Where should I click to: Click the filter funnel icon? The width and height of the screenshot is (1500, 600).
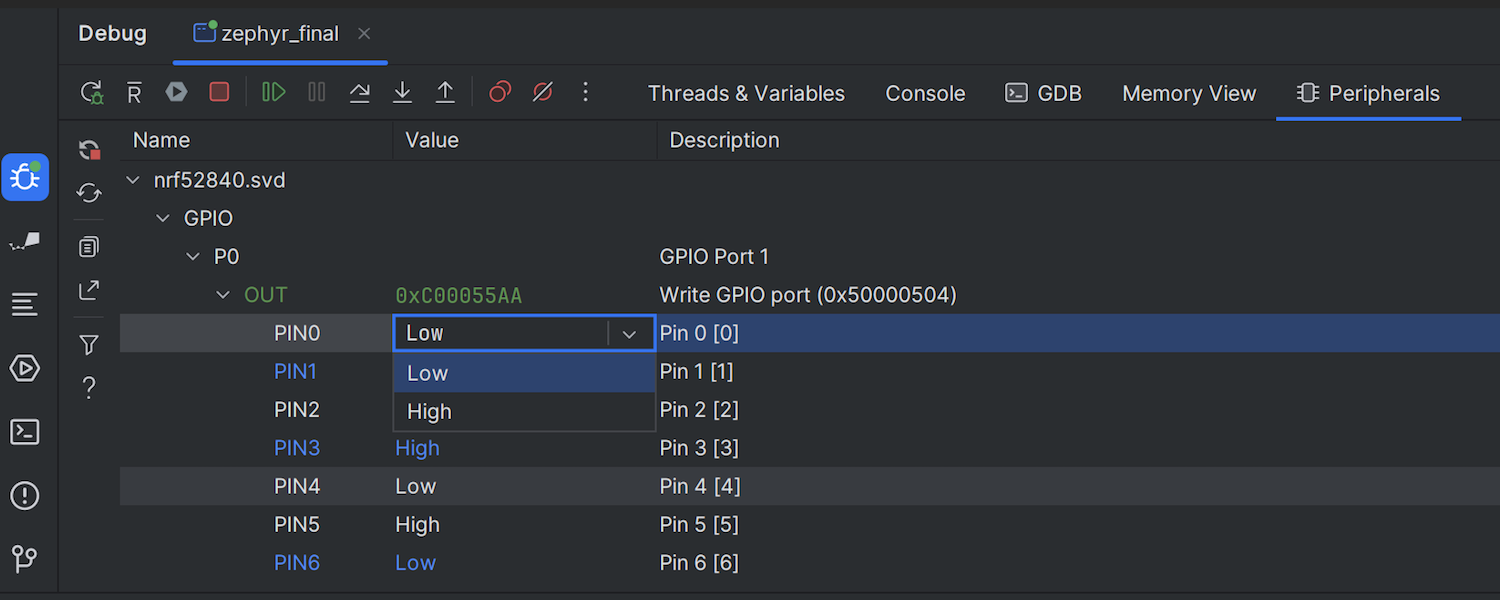coord(89,345)
